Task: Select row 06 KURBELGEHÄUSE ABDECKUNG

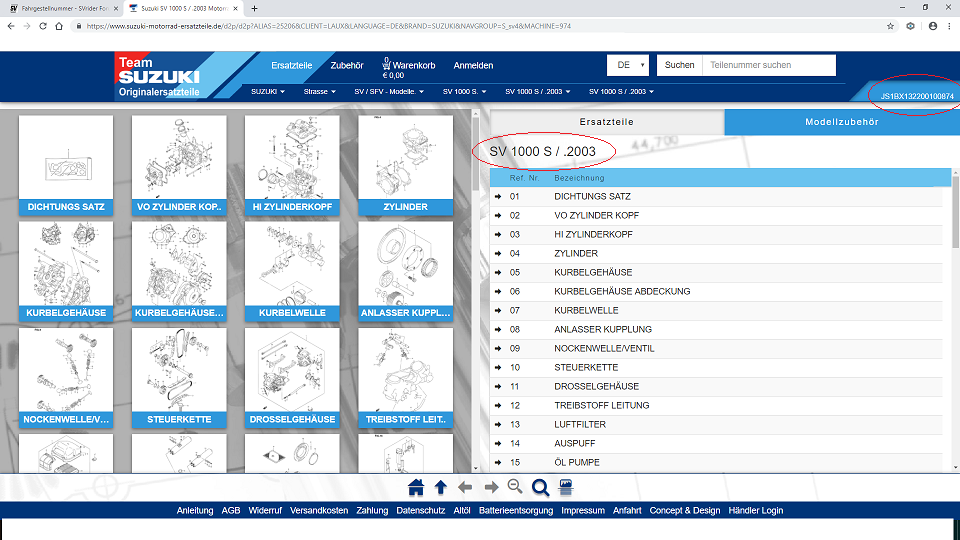Action: point(716,291)
